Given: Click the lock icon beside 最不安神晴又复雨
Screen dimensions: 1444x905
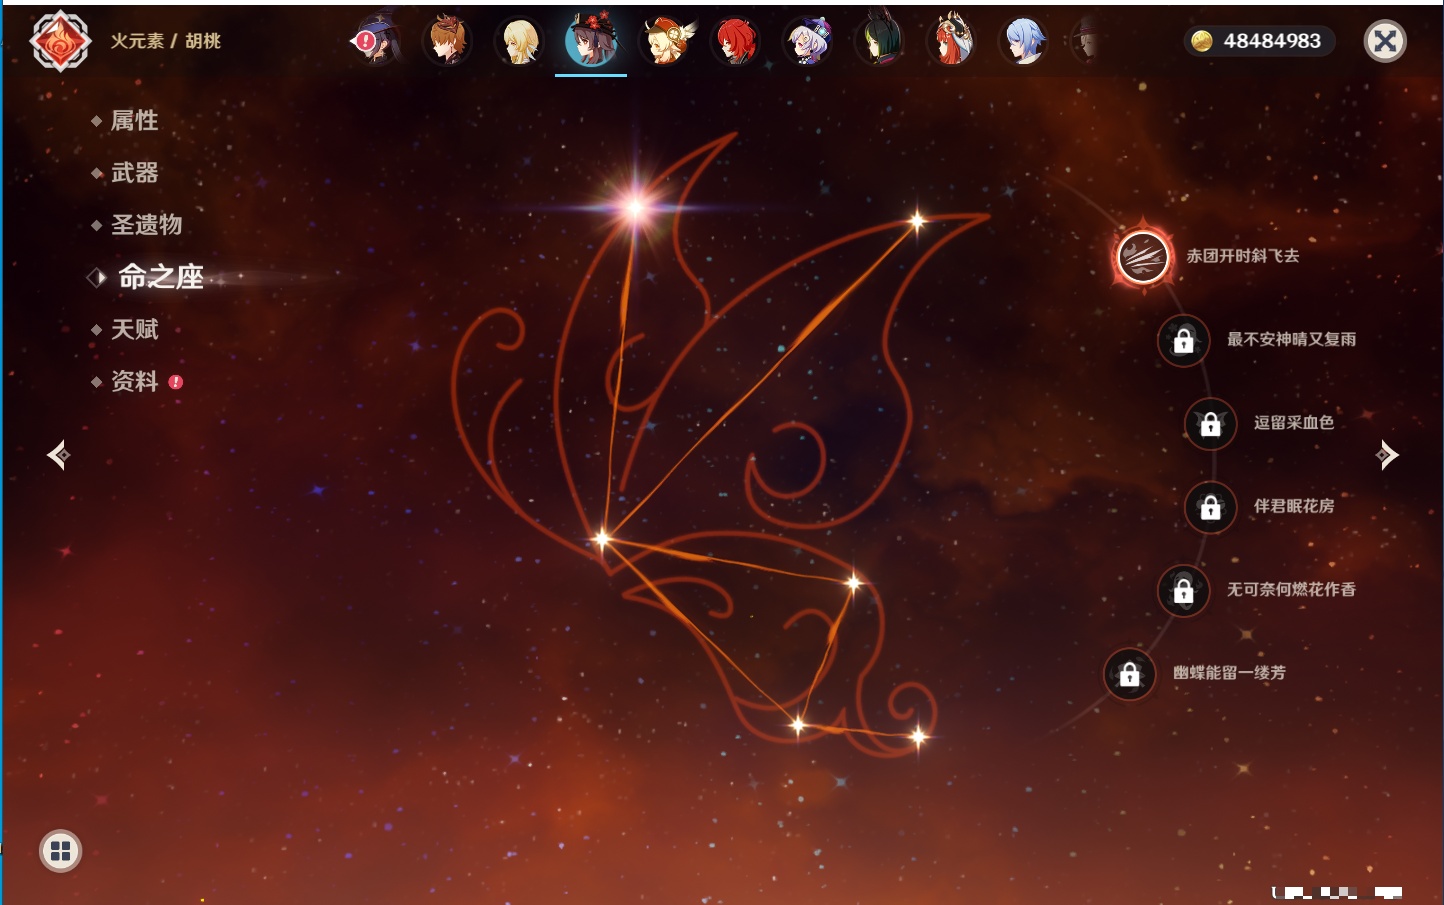Looking at the screenshot, I should (1183, 340).
